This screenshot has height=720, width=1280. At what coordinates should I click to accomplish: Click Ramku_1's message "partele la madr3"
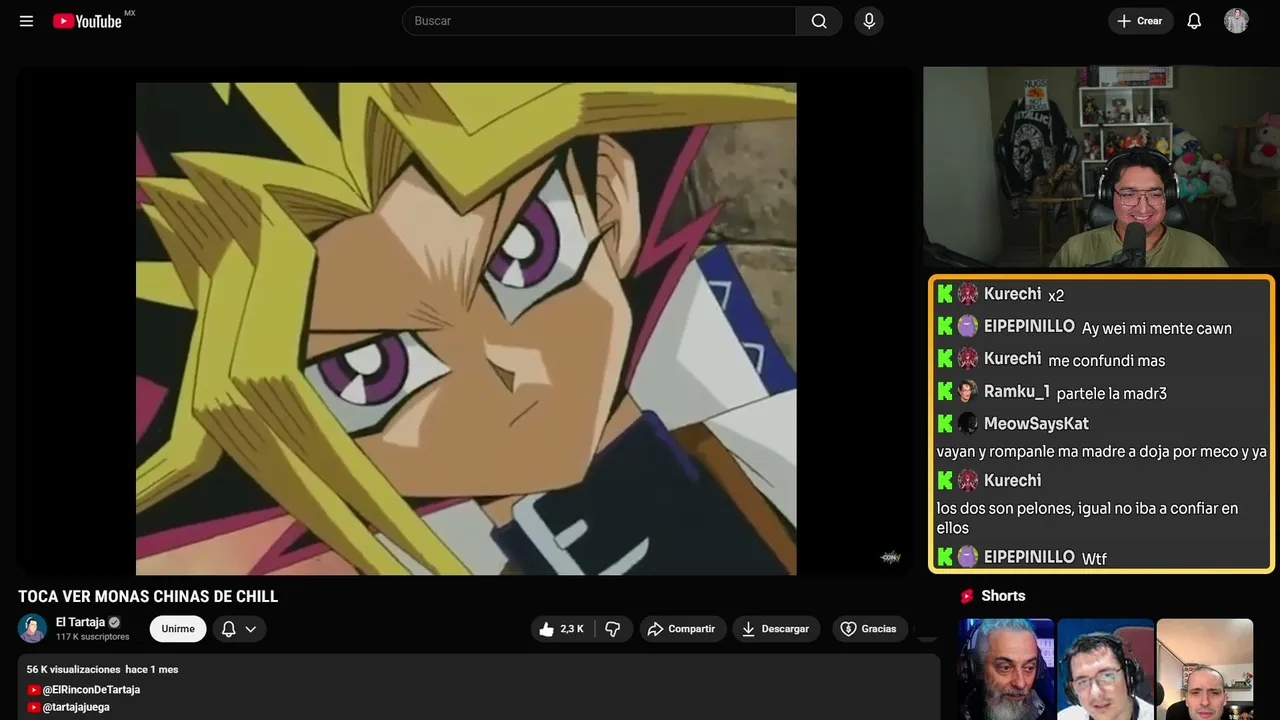click(x=1112, y=393)
